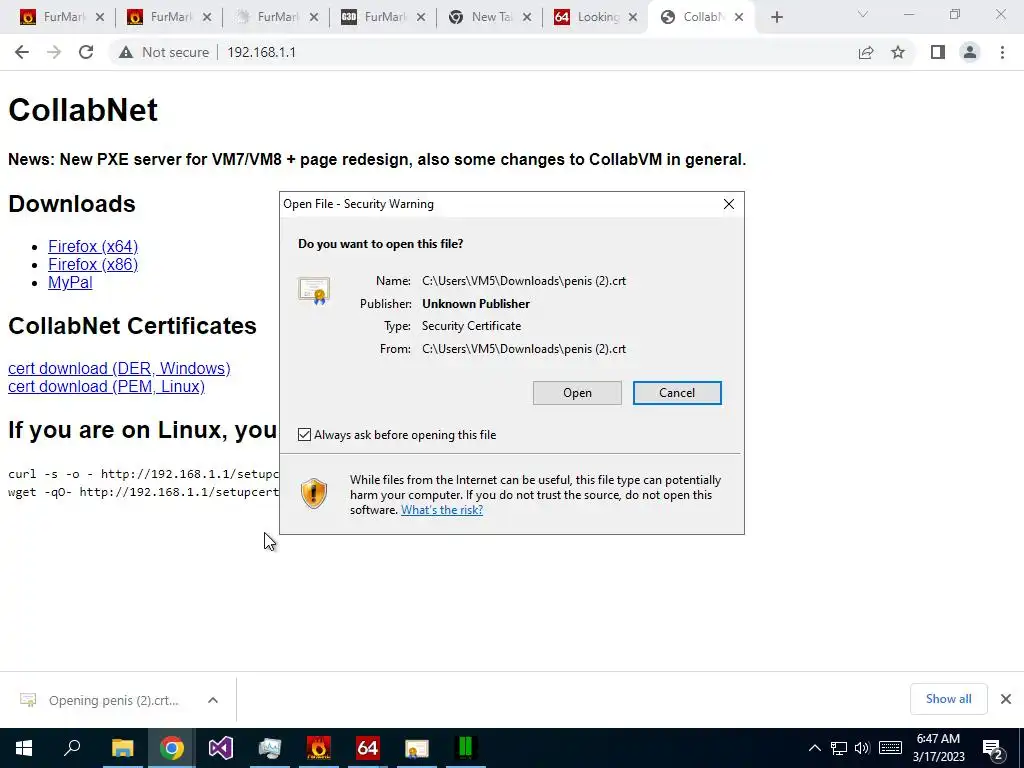Click Cancel in the security warning dialog

677,393
